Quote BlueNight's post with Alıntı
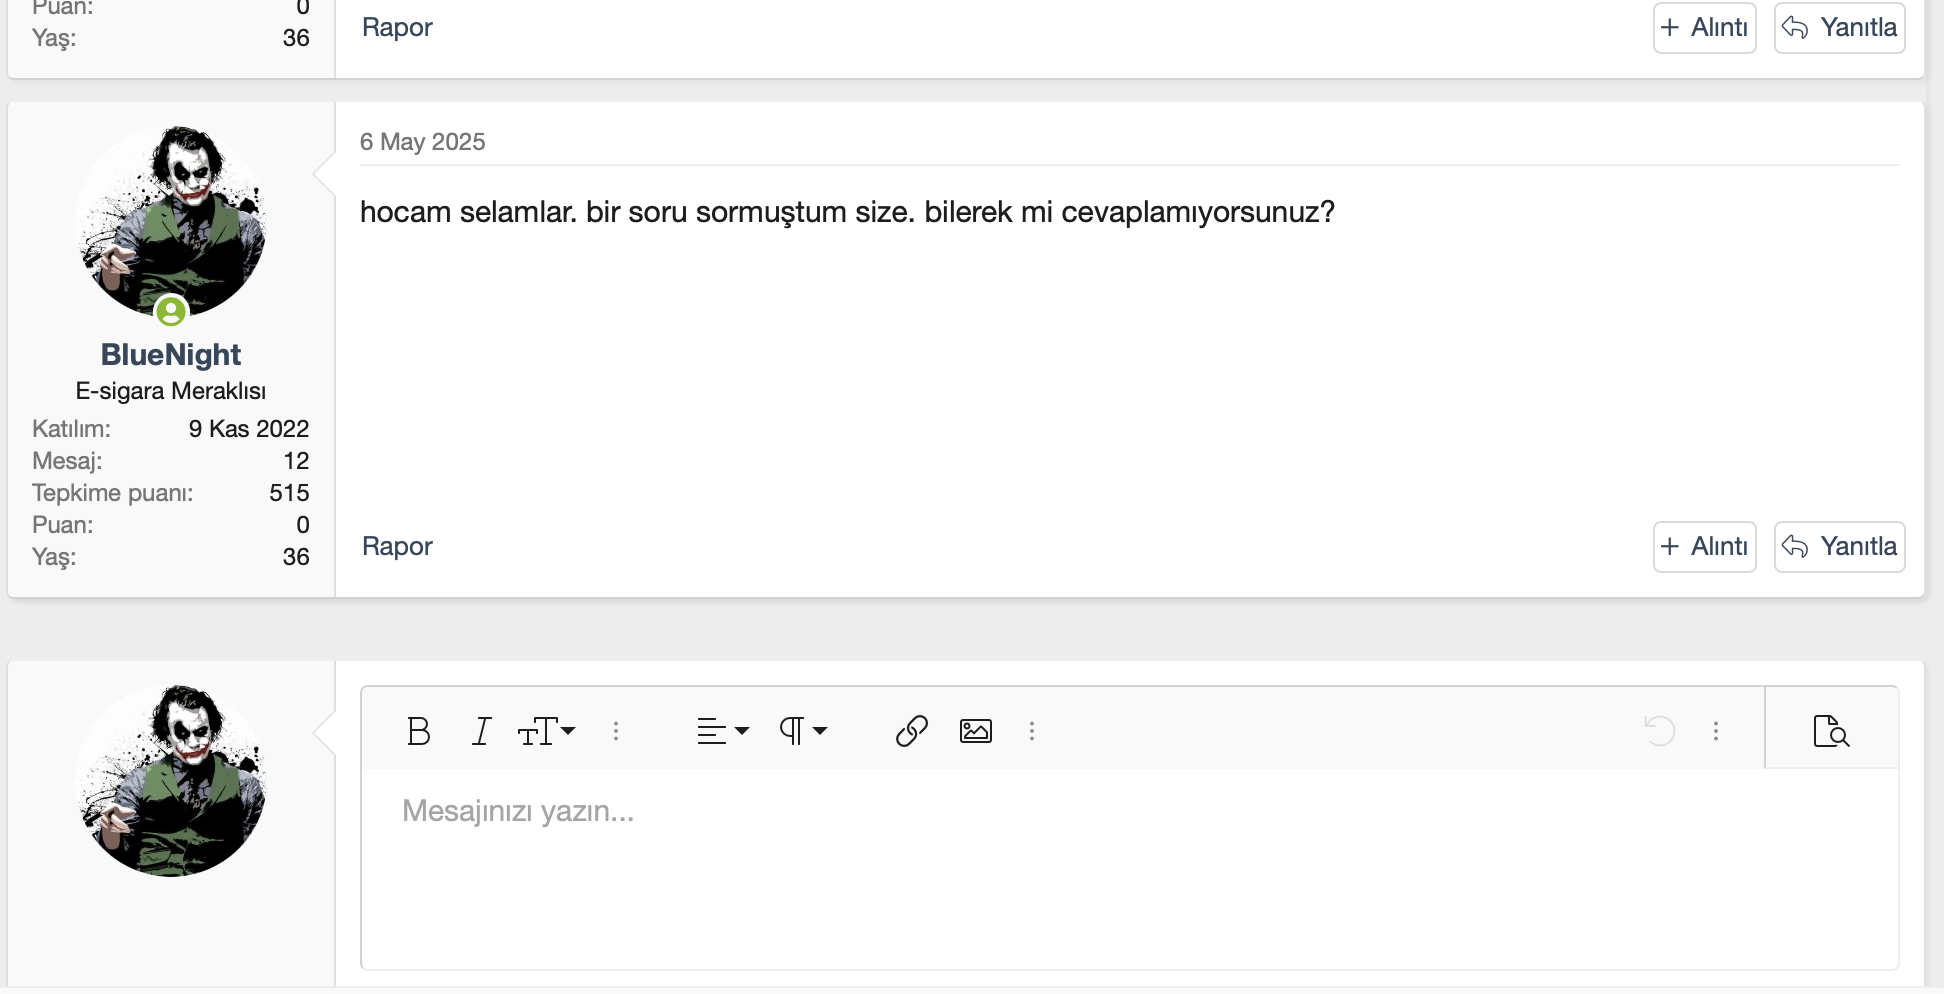The image size is (1944, 994). (x=1705, y=547)
